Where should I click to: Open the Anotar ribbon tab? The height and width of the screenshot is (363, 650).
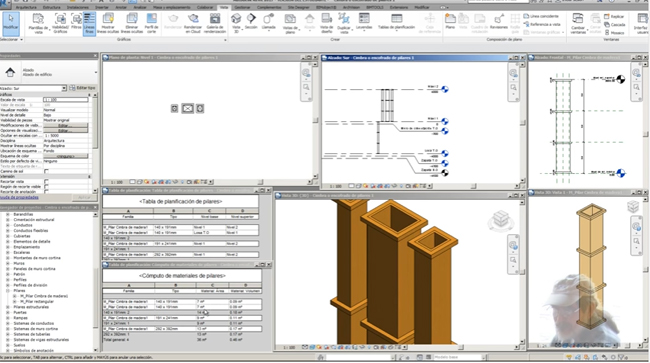coord(121,7)
